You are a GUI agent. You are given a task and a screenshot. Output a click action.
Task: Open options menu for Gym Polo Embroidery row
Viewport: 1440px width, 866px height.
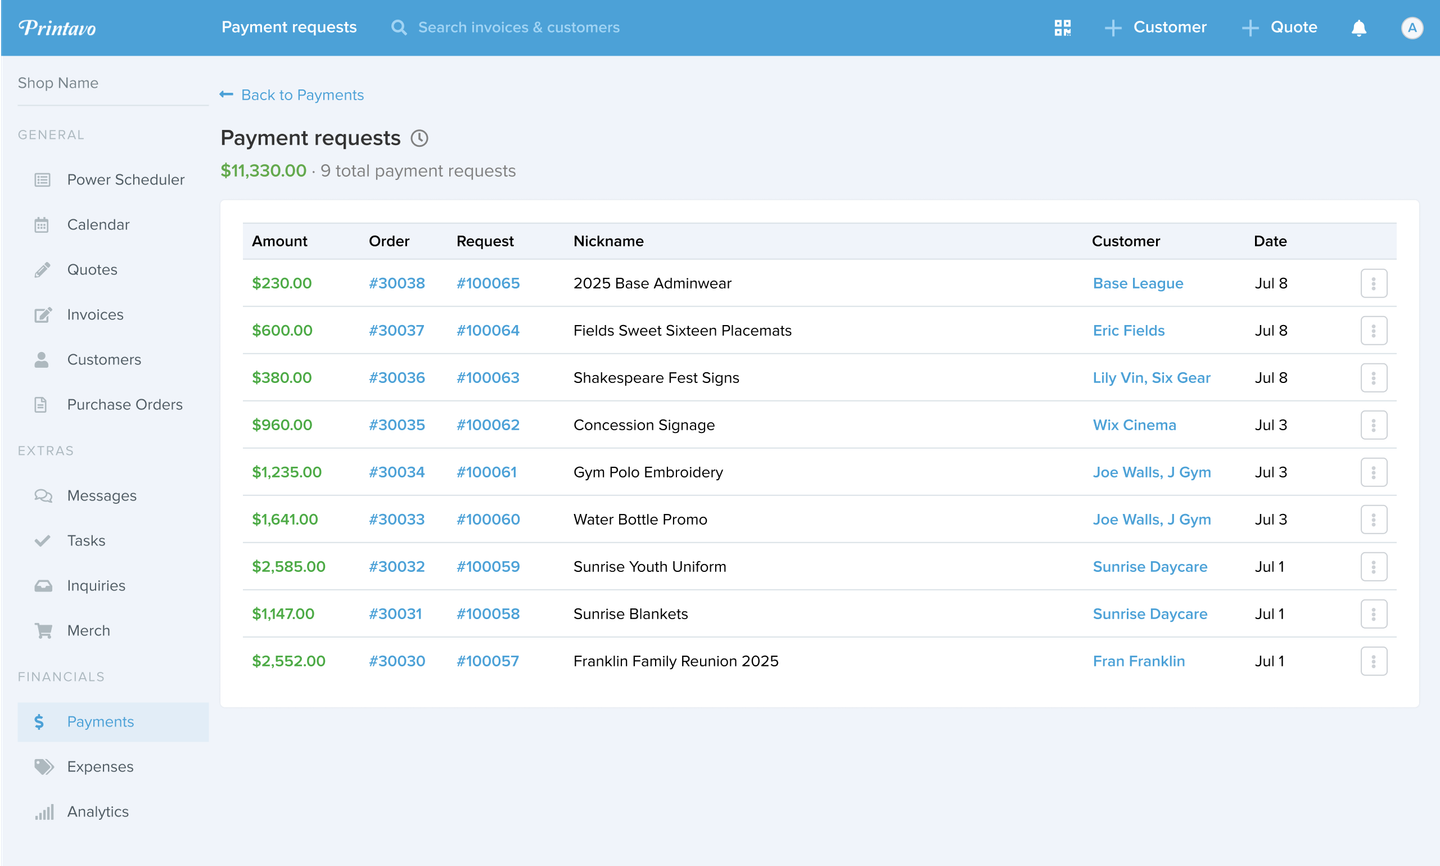click(x=1374, y=472)
